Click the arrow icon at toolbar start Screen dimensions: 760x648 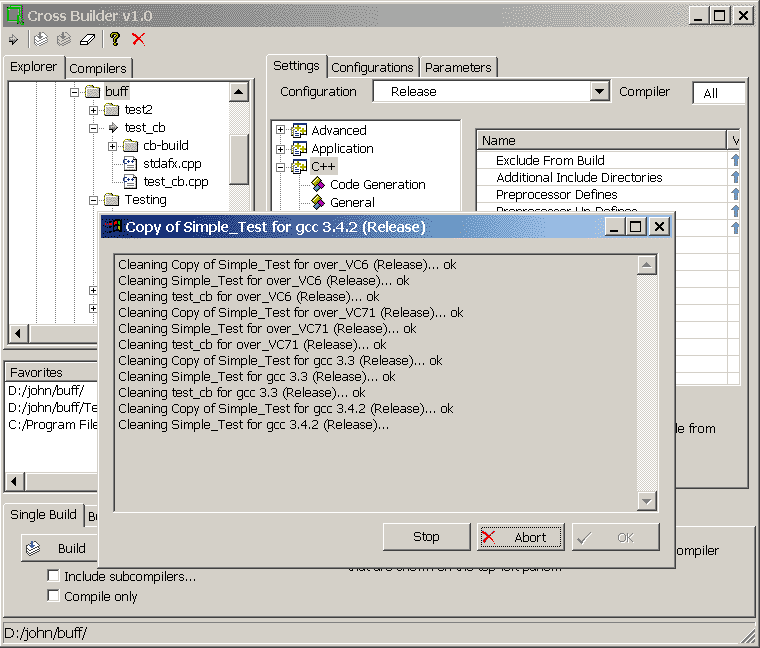pyautogui.click(x=13, y=39)
